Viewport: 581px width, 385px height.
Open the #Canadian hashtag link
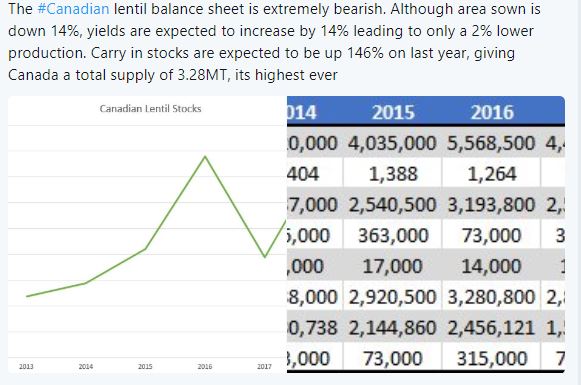pos(73,9)
